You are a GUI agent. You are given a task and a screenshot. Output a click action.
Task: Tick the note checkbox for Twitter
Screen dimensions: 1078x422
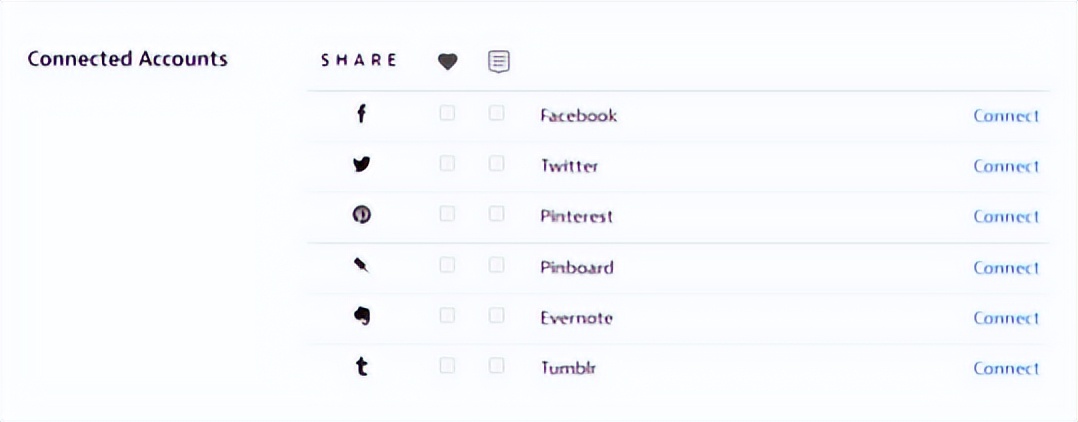click(496, 164)
